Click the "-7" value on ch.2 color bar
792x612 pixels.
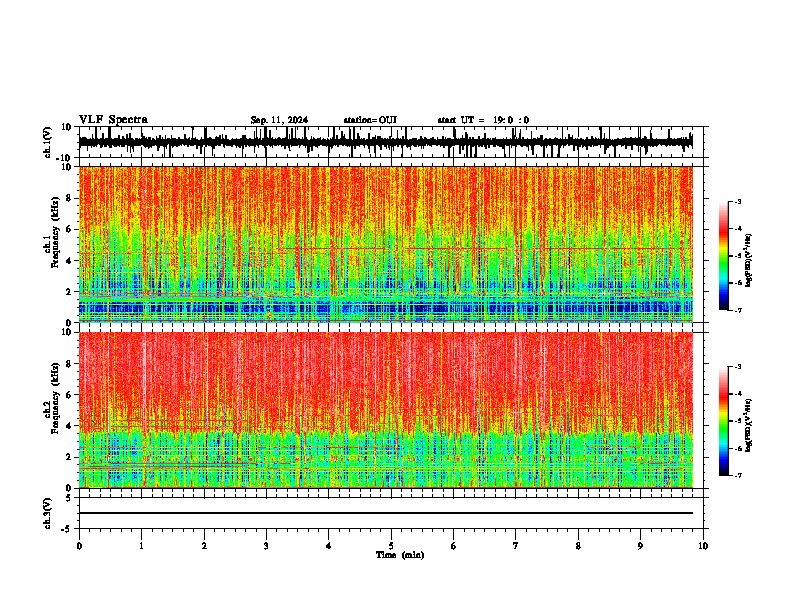coord(737,475)
